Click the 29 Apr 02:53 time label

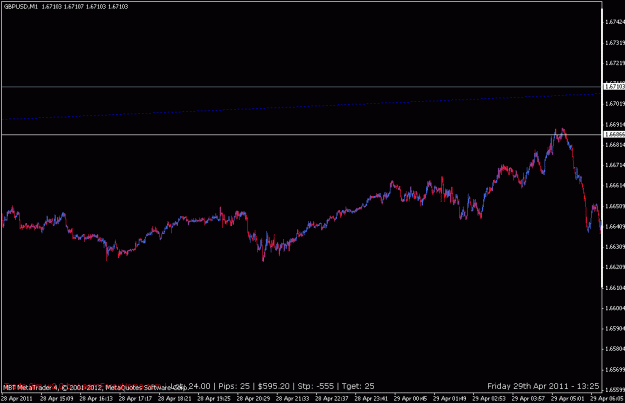[x=489, y=398]
